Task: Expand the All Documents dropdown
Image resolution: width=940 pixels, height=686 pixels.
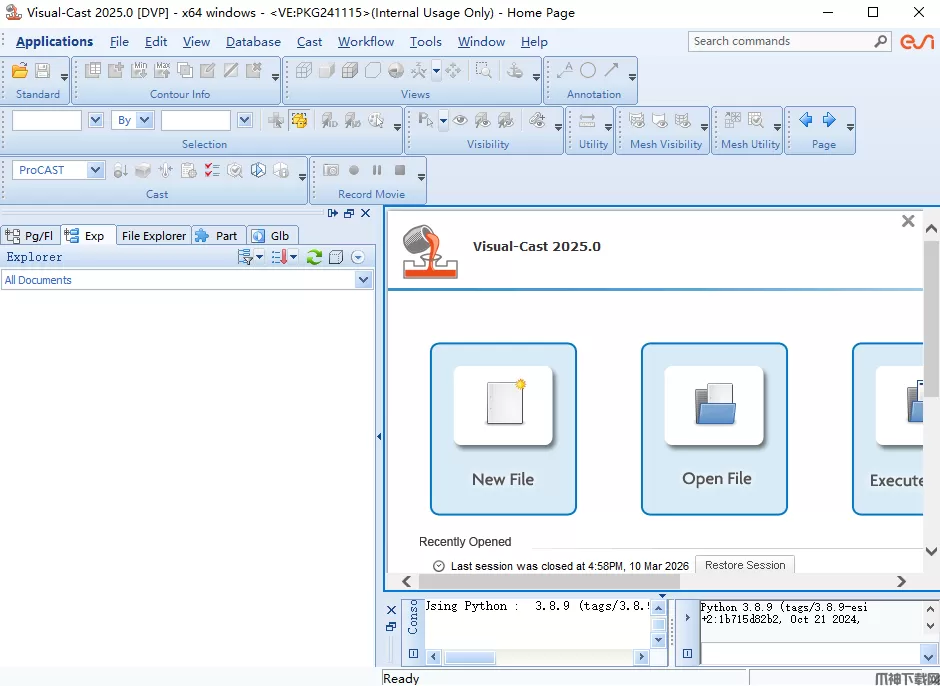Action: pyautogui.click(x=363, y=280)
